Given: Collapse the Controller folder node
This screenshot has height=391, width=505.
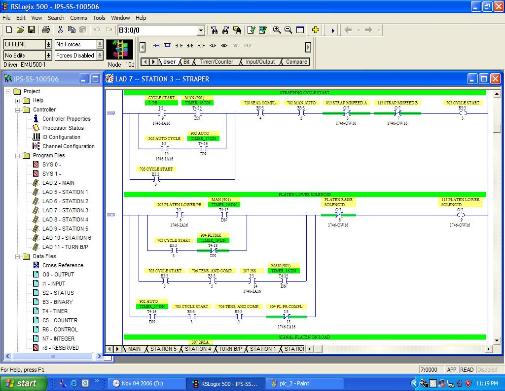Looking at the screenshot, I should pos(18,110).
